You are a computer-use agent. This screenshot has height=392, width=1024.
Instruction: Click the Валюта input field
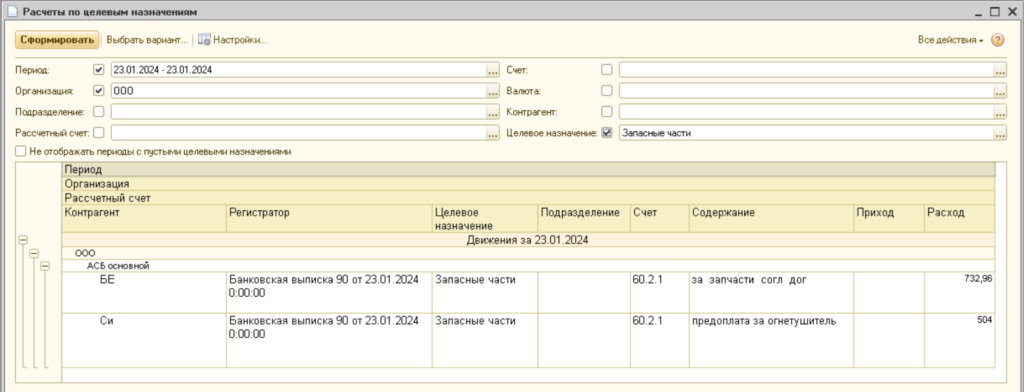[806, 91]
